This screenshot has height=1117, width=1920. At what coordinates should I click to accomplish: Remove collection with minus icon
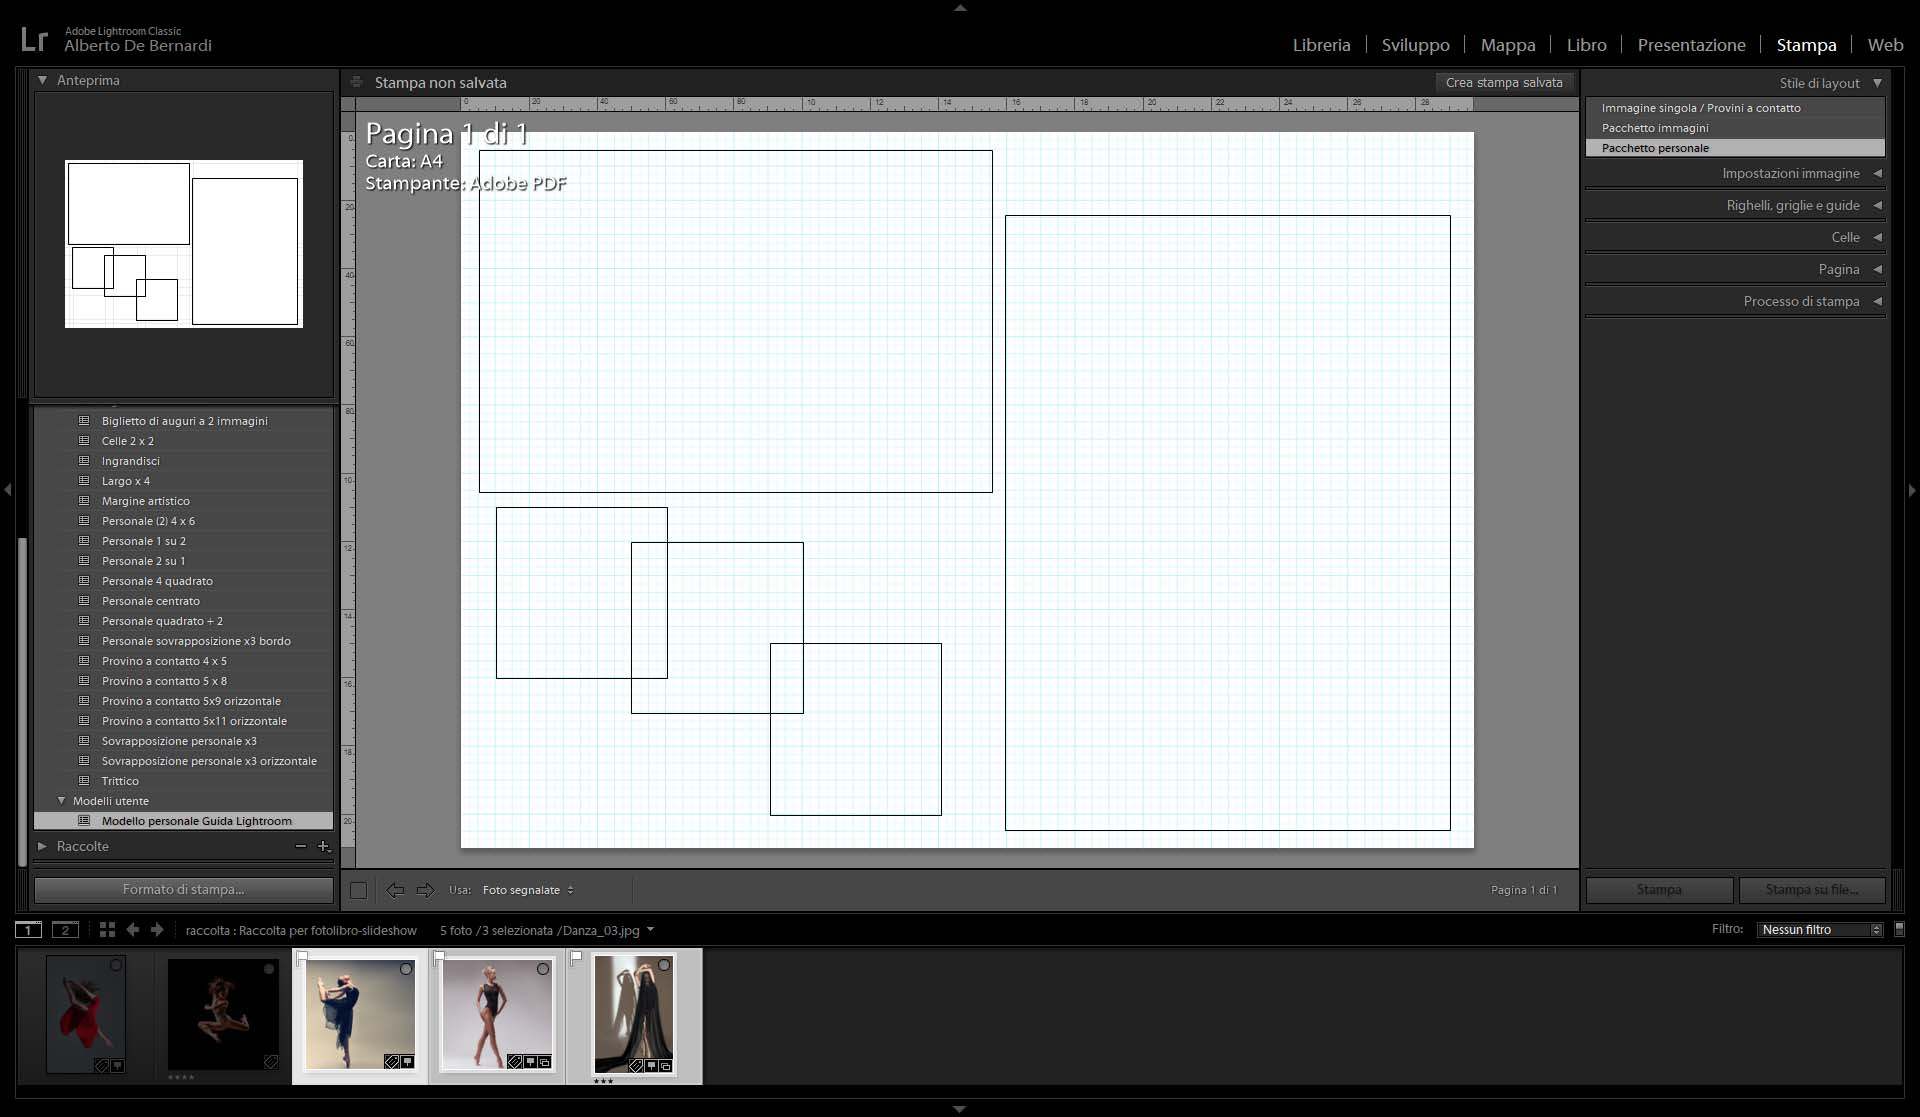click(x=301, y=846)
